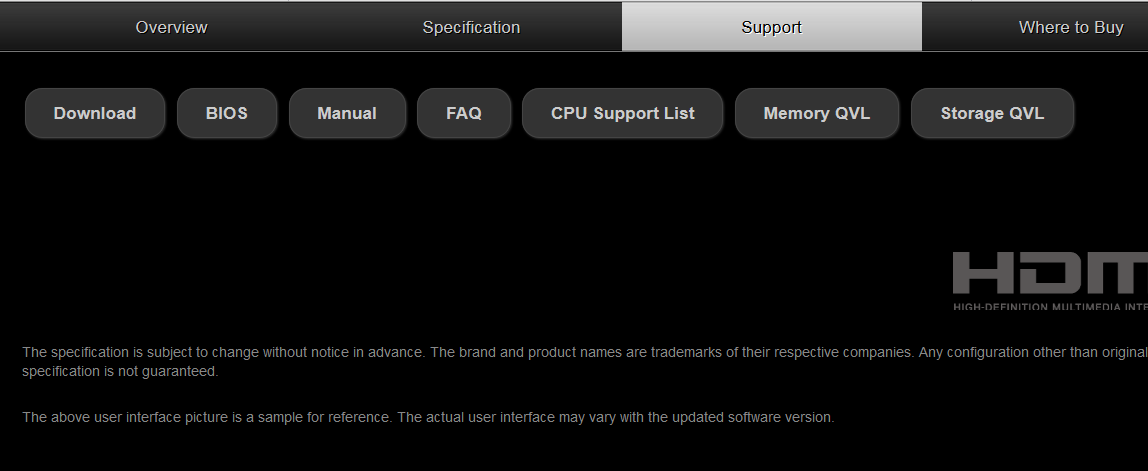Switch to the Specification tab
Screen dimensions: 1148x471
471,27
